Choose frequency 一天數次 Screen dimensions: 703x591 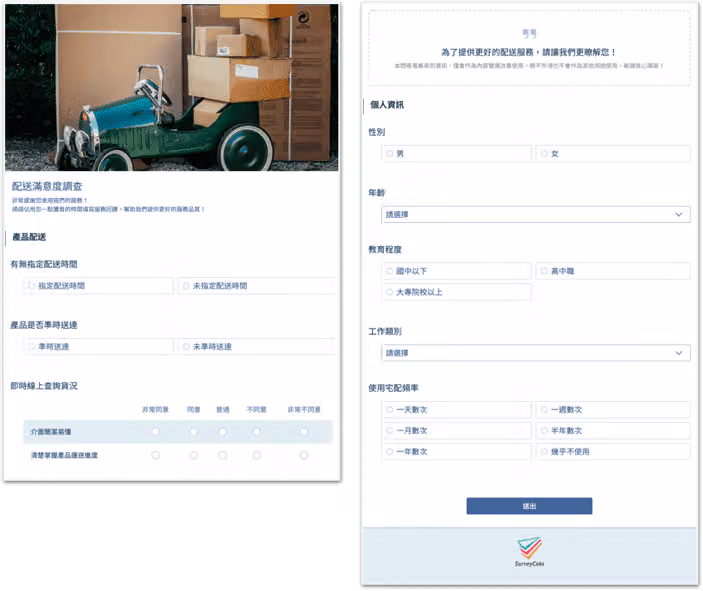click(457, 410)
